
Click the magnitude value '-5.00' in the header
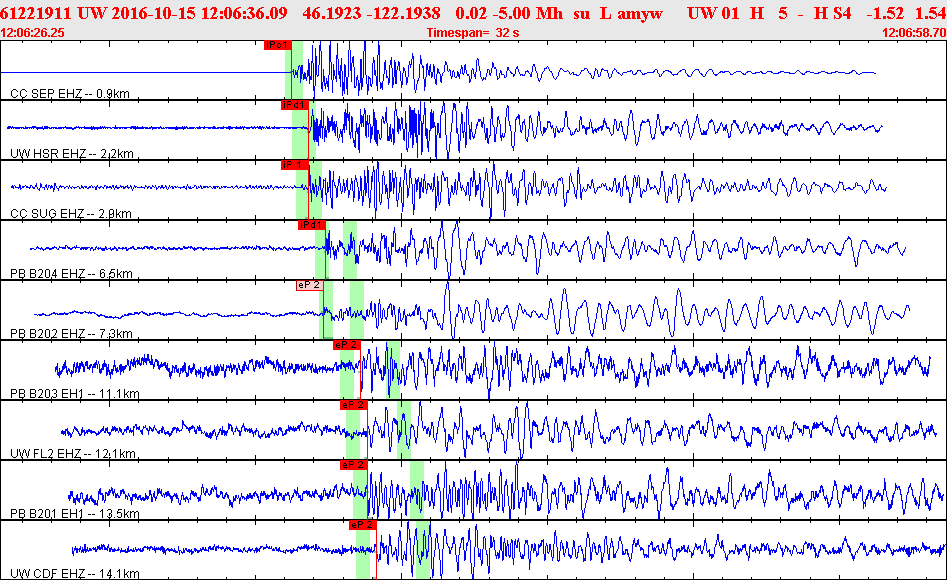coord(510,13)
